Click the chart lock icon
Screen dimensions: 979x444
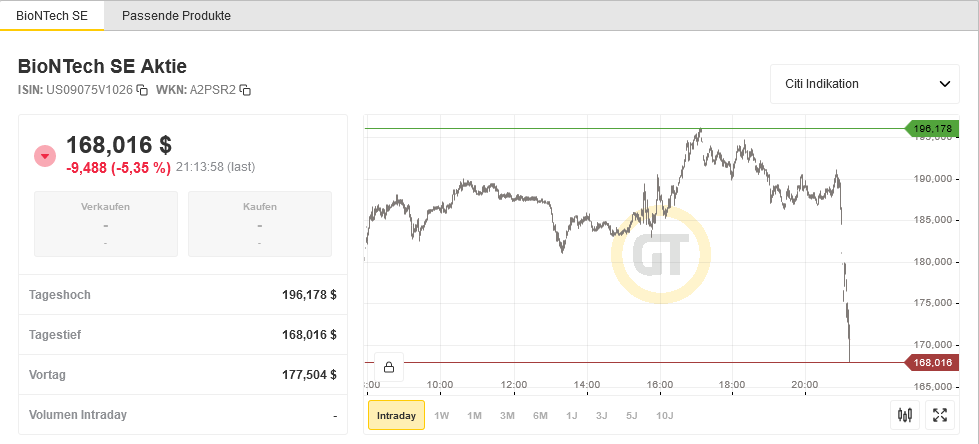[x=388, y=367]
